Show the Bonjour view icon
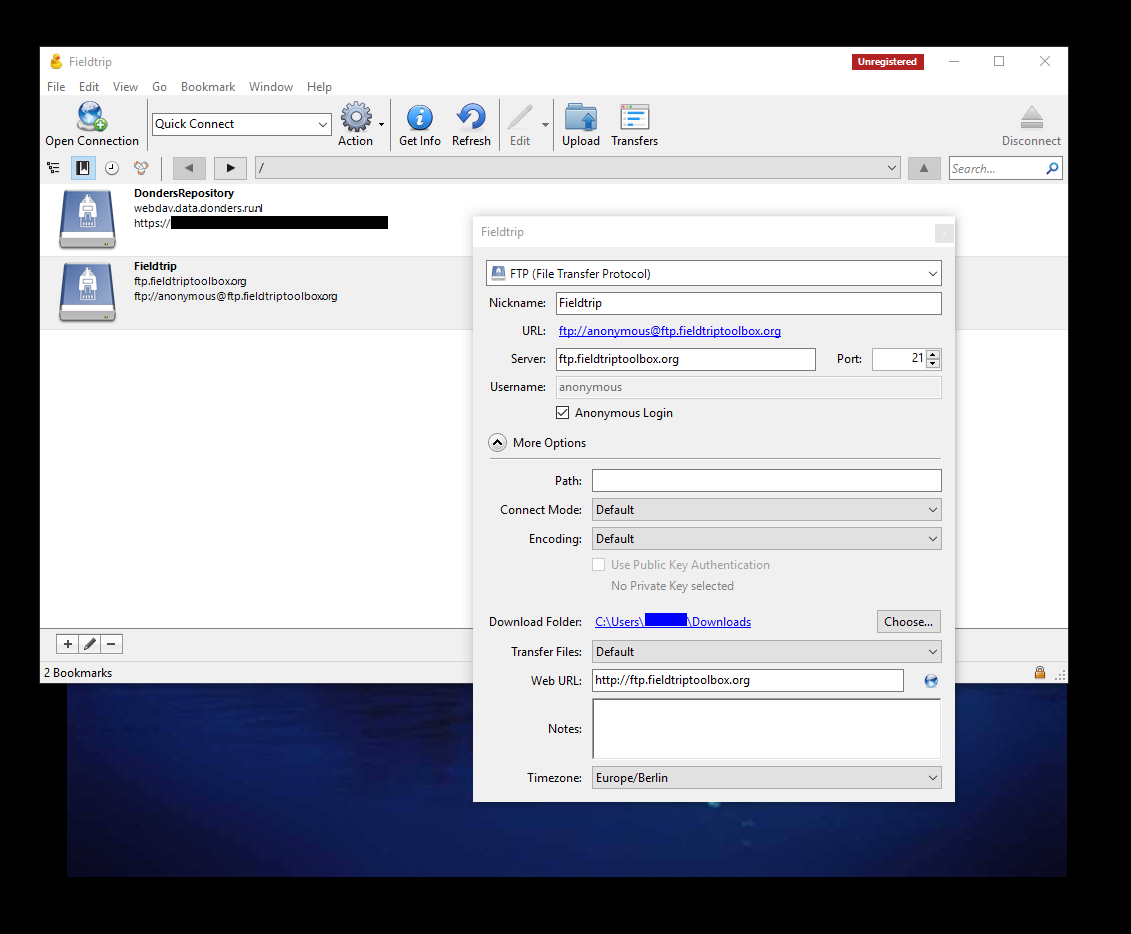Viewport: 1131px width, 934px height. point(141,168)
